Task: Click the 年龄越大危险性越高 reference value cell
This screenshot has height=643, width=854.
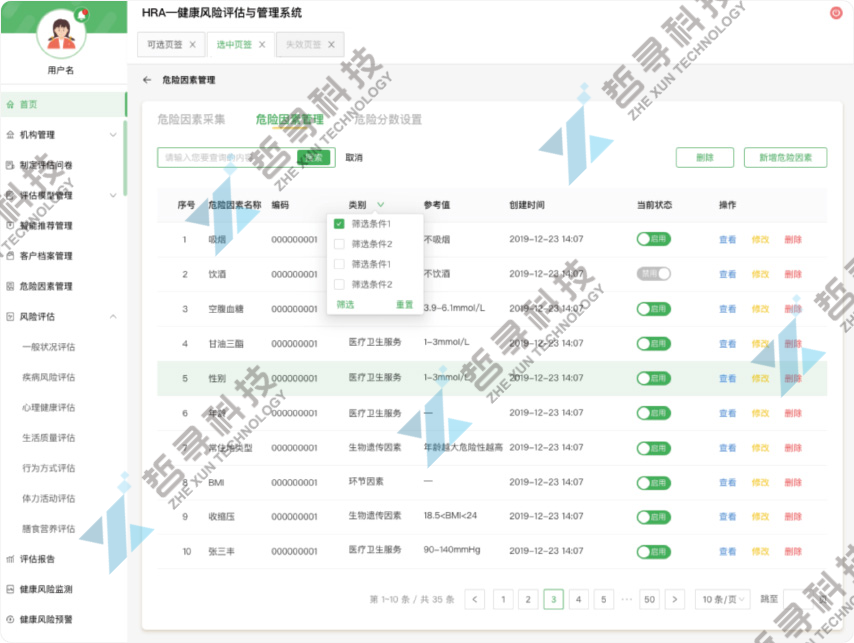Action: click(463, 448)
